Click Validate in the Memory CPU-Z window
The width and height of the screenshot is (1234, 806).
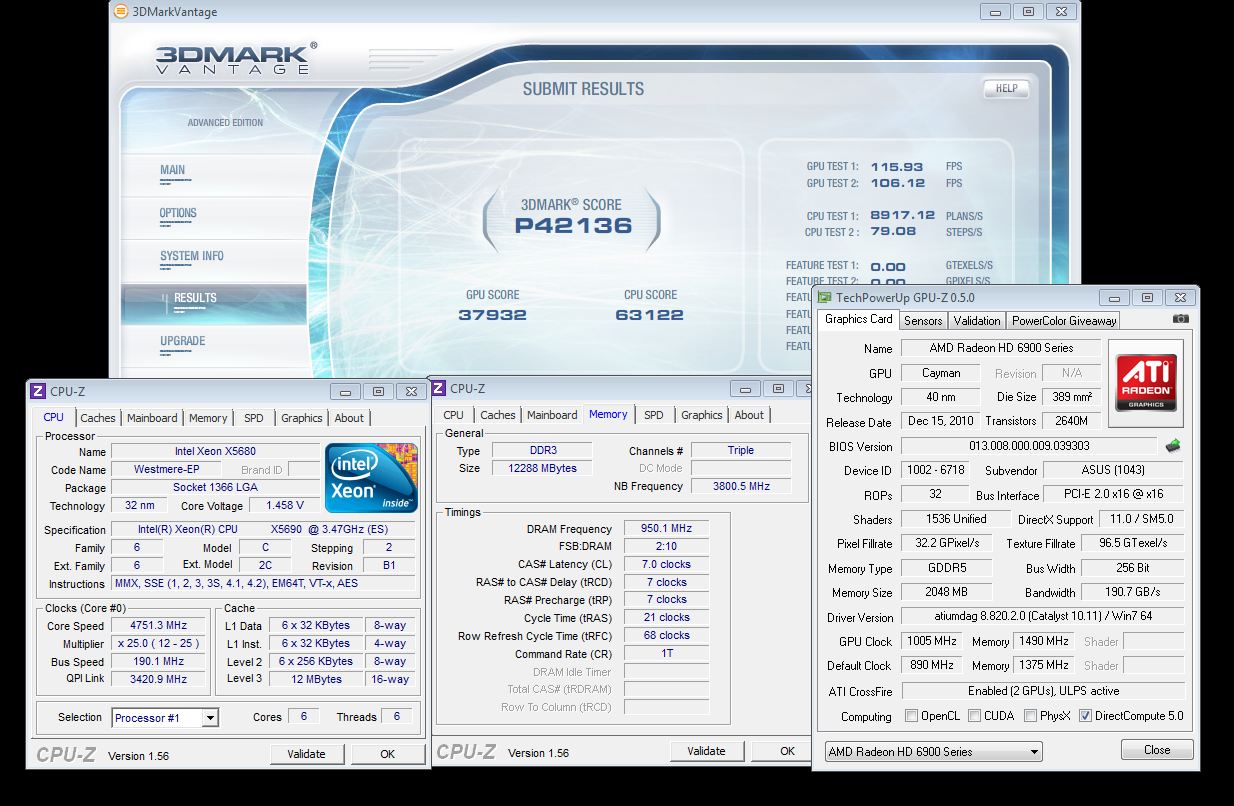(x=706, y=751)
